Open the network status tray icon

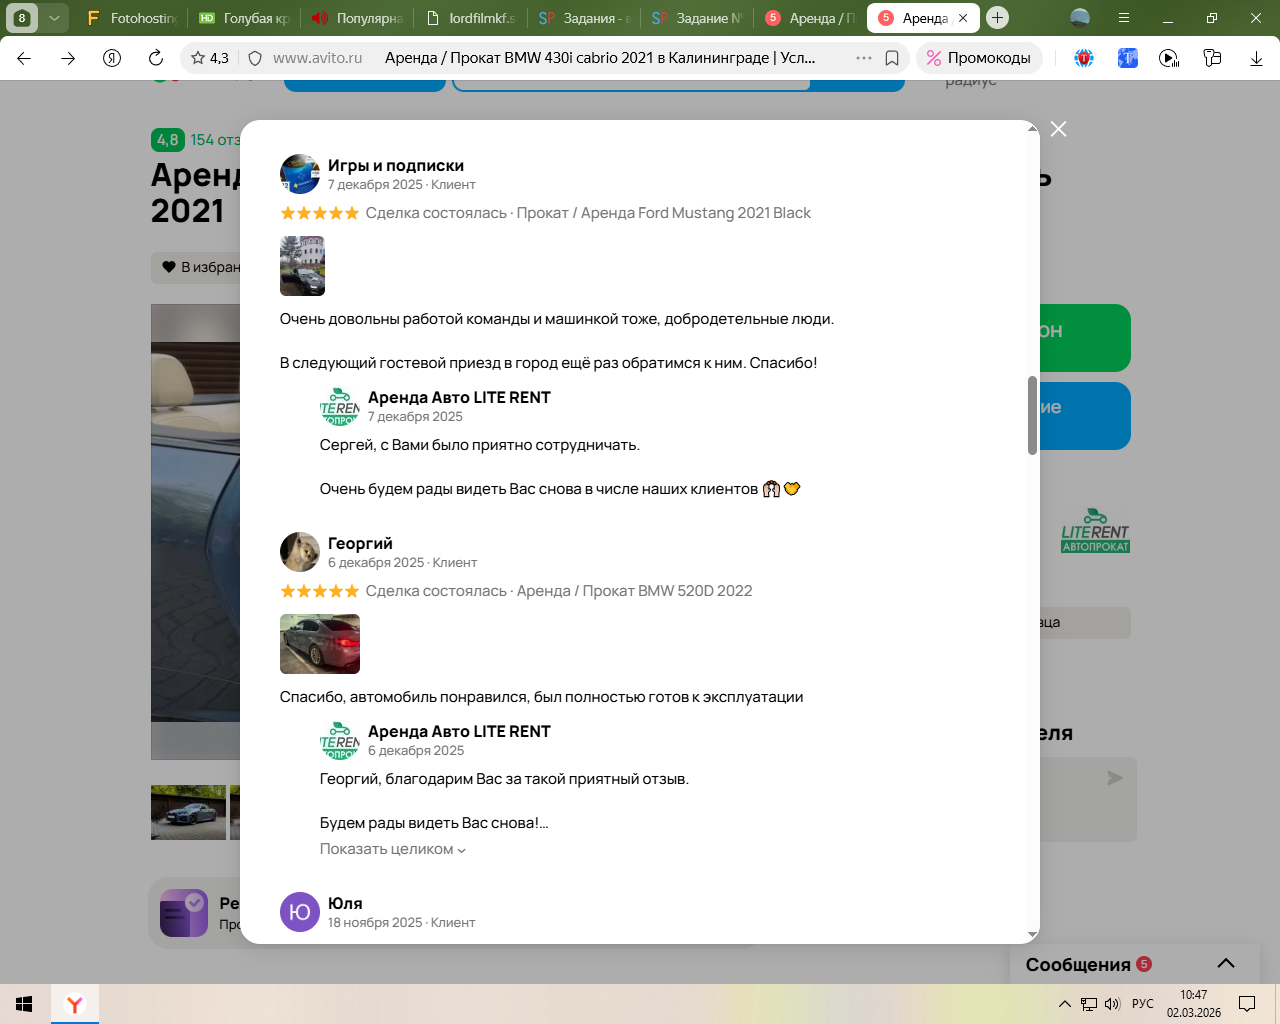point(1089,1004)
